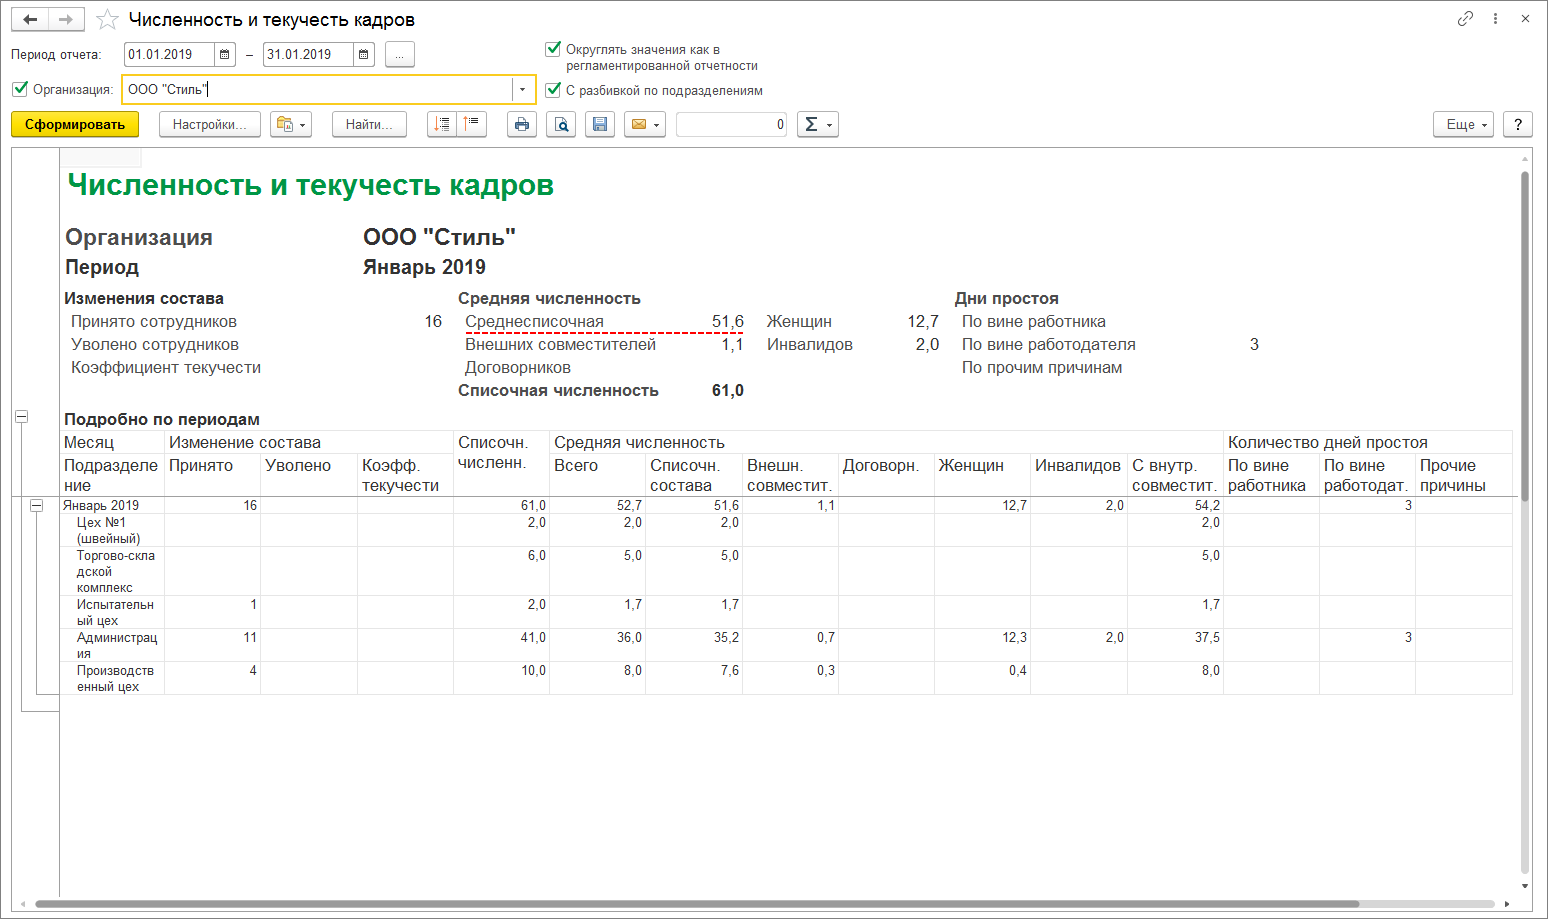Save report using the floppy disk icon
The height and width of the screenshot is (919, 1548).
pyautogui.click(x=600, y=124)
